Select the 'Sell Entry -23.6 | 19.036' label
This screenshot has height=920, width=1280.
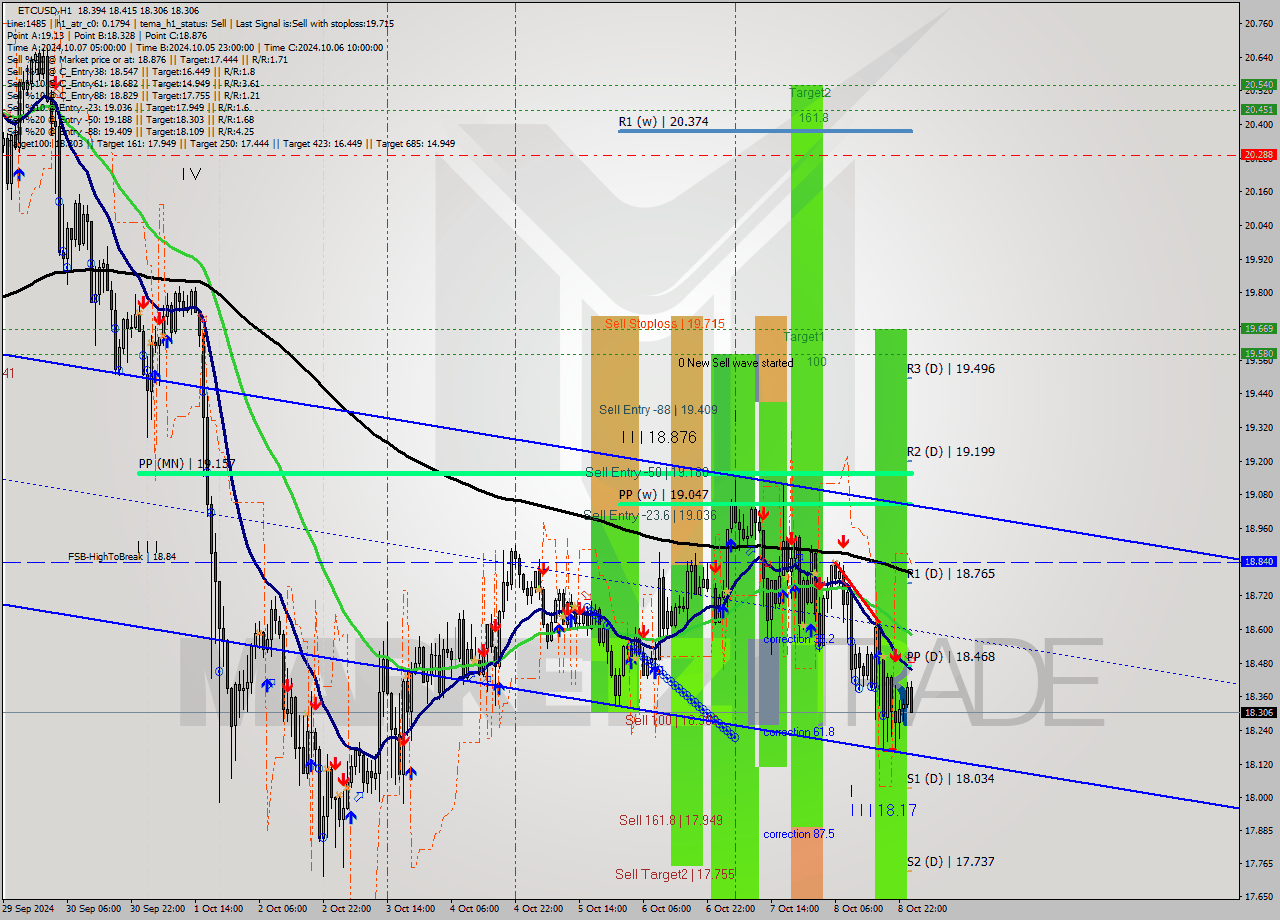click(x=650, y=515)
